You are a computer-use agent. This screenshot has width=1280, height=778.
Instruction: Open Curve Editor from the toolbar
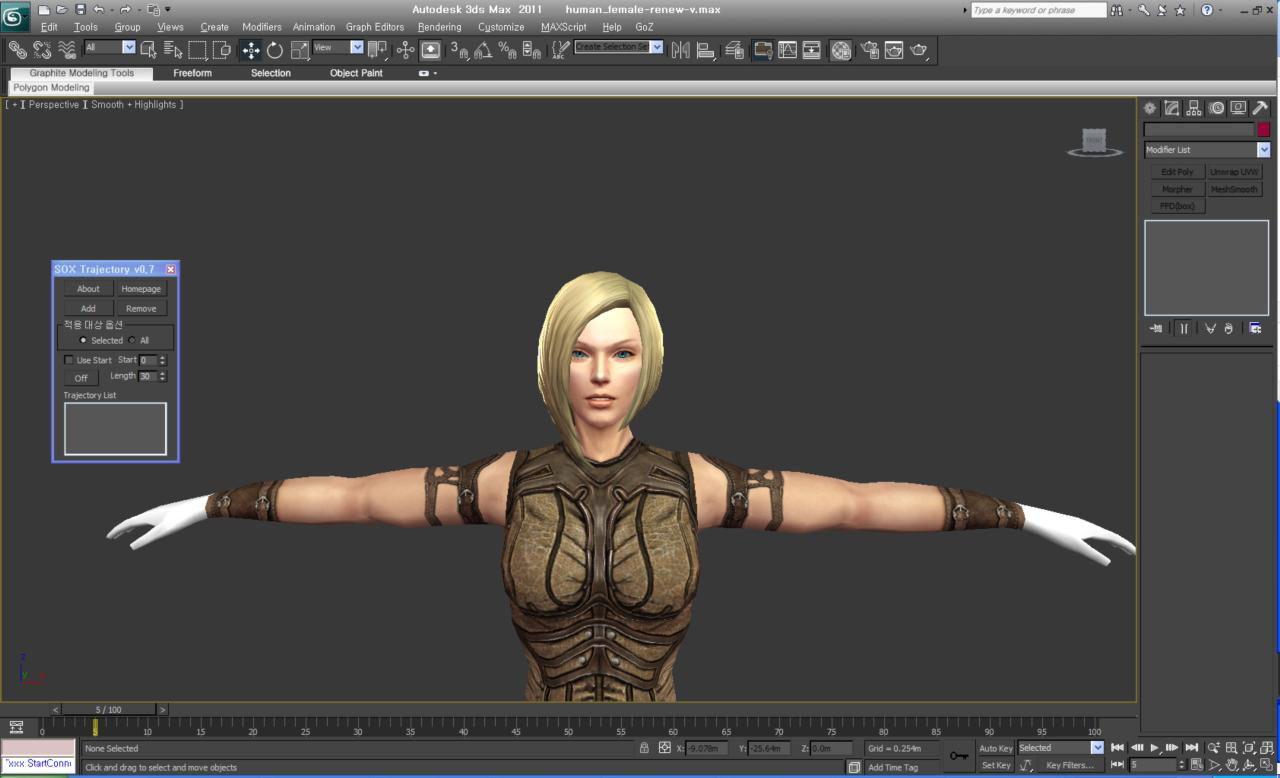(x=788, y=50)
